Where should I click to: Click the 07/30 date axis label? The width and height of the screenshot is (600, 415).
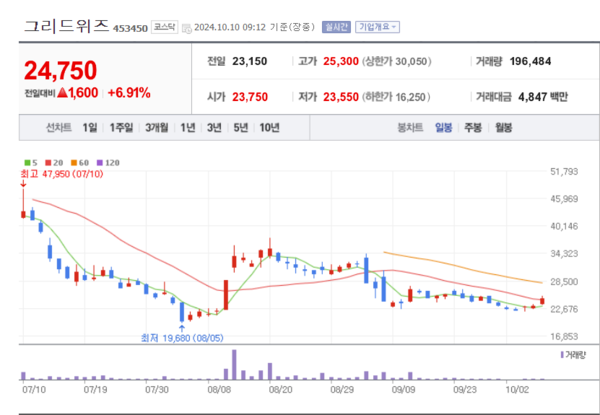[157, 390]
